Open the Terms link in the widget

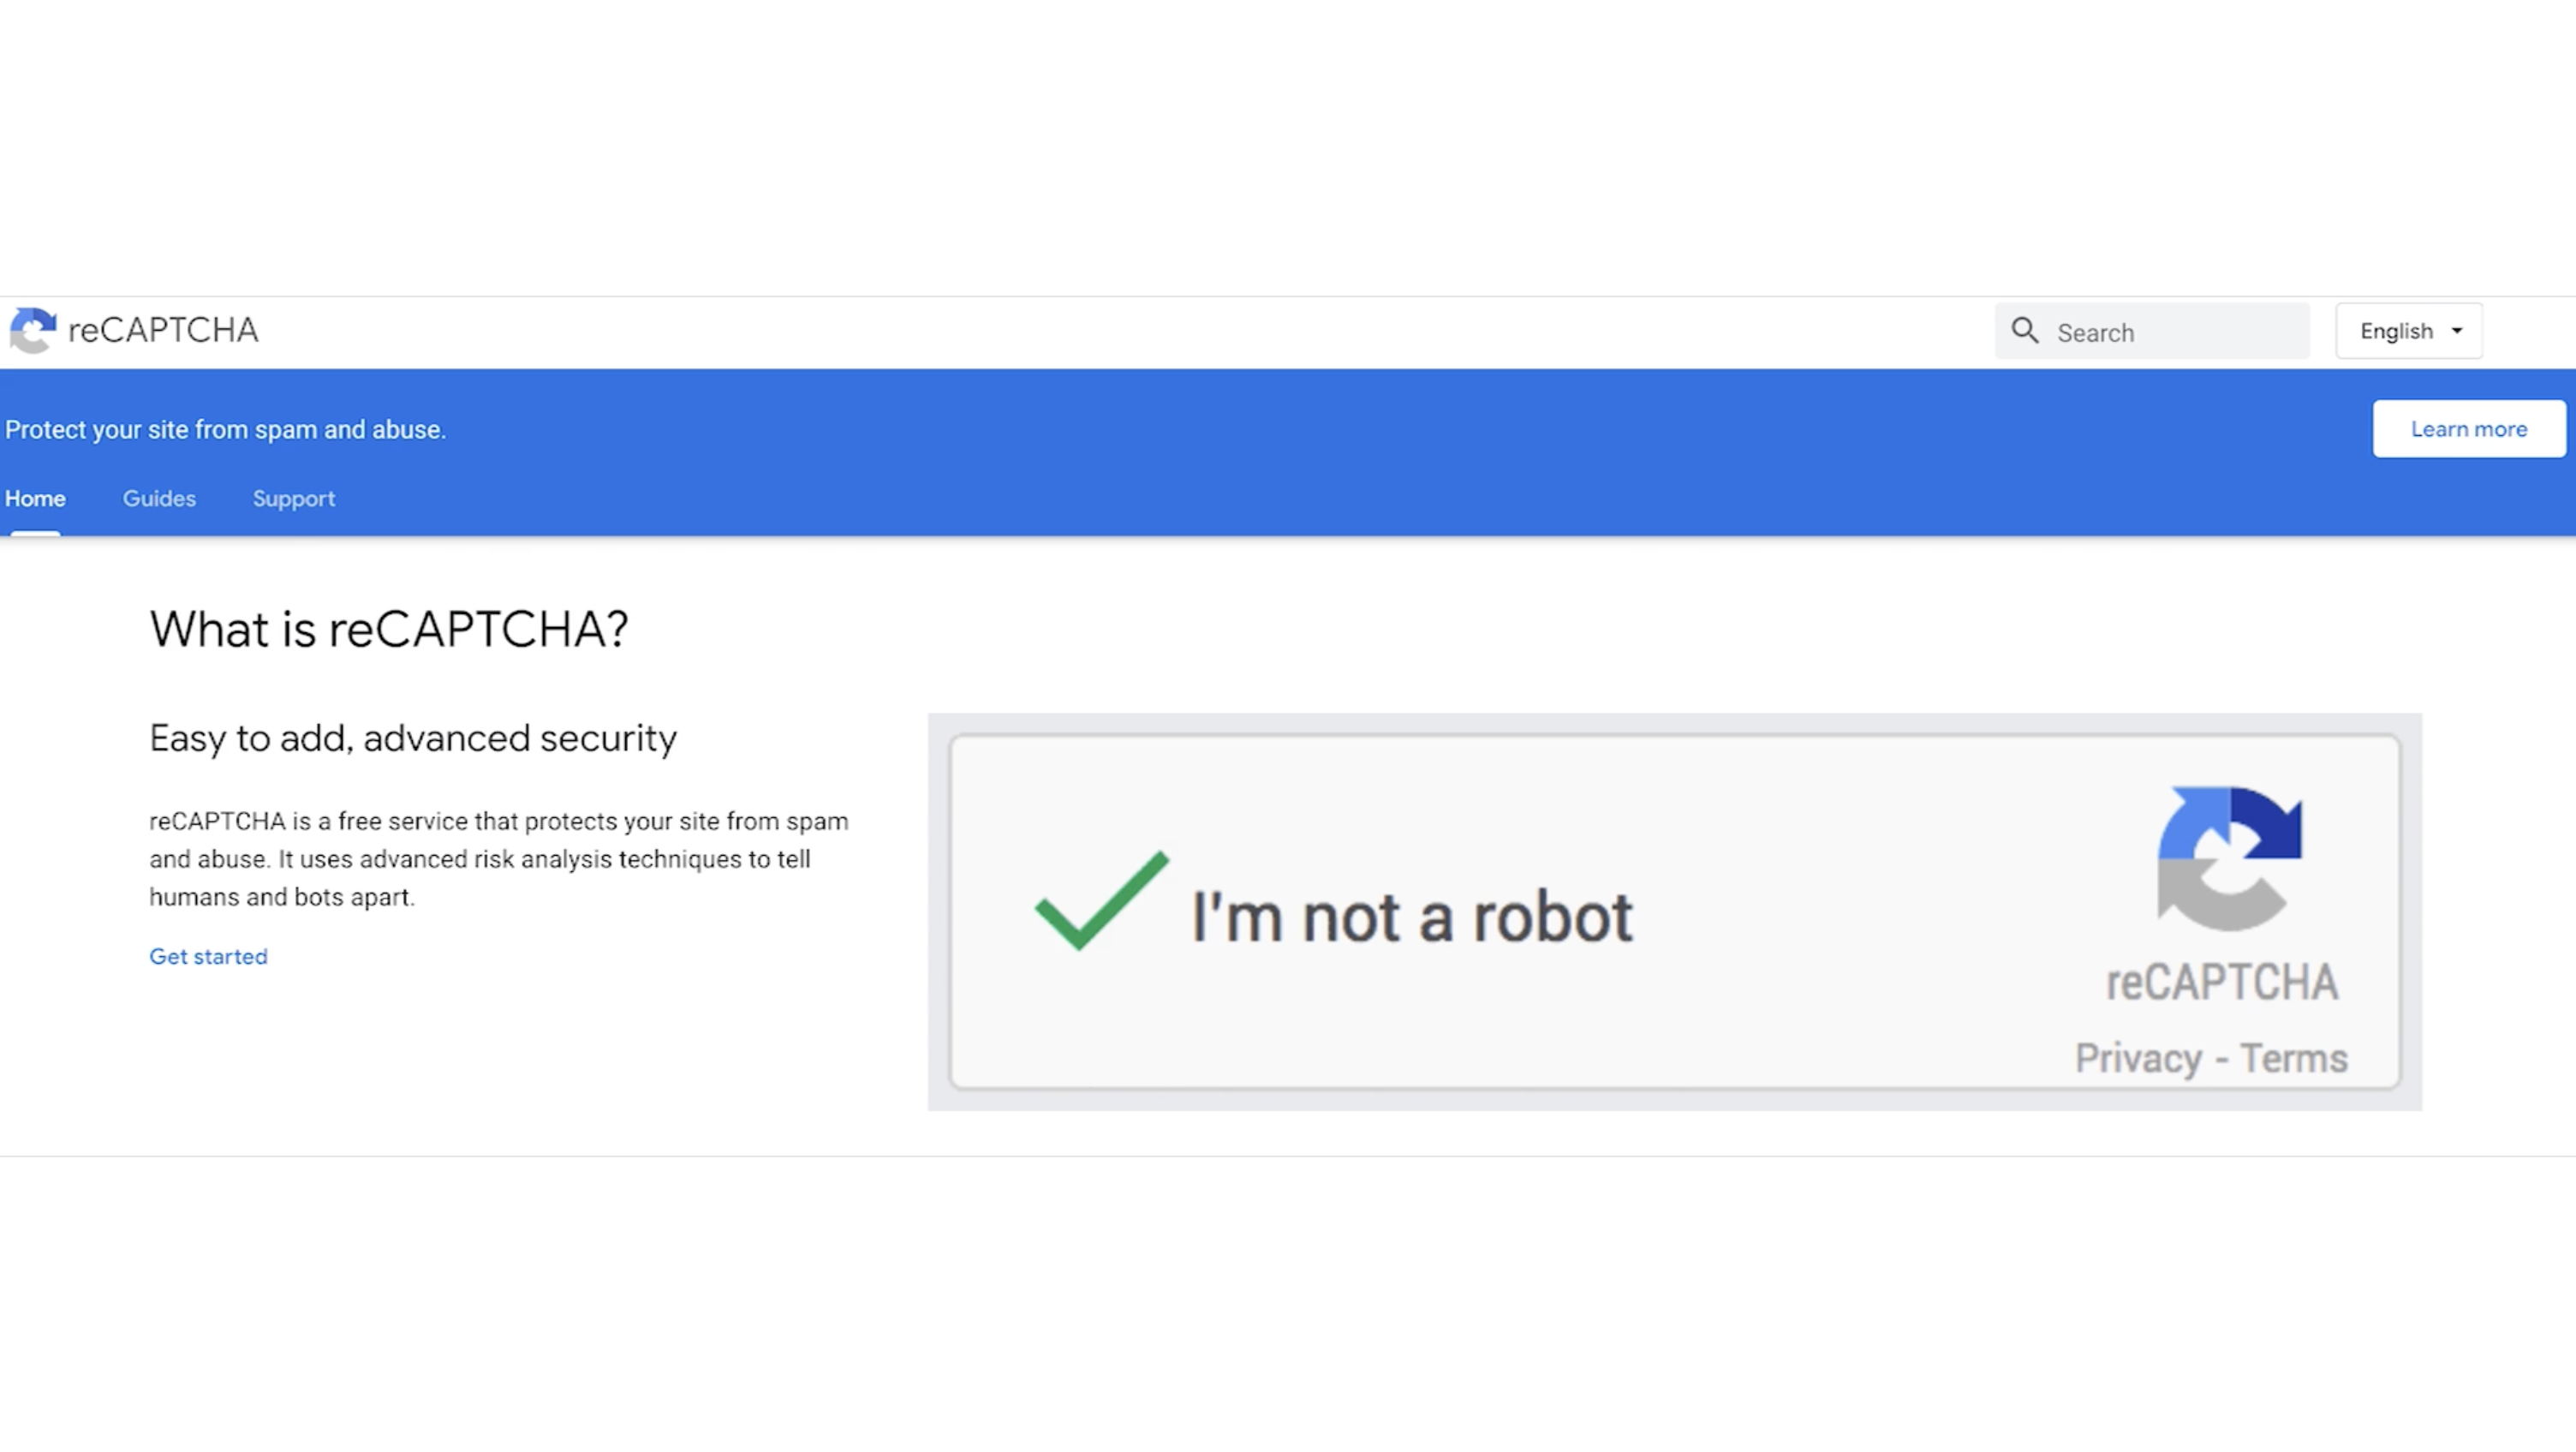click(x=2293, y=1058)
